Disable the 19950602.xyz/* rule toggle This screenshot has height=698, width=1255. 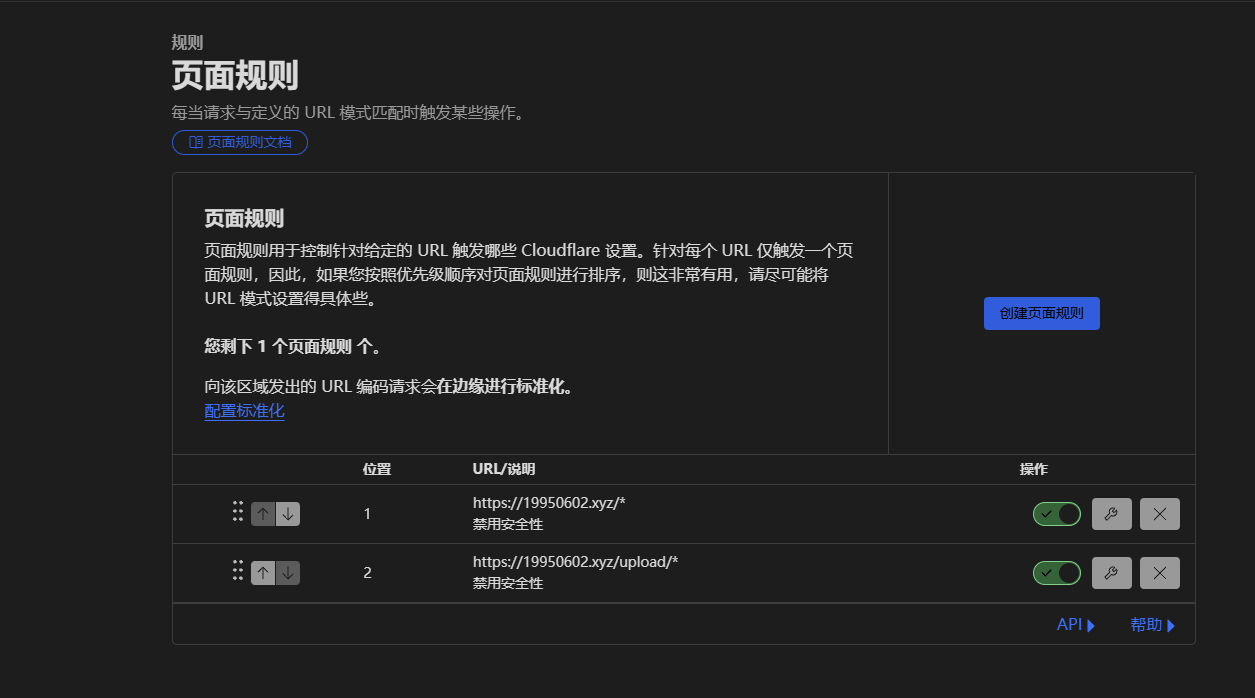tap(1057, 514)
